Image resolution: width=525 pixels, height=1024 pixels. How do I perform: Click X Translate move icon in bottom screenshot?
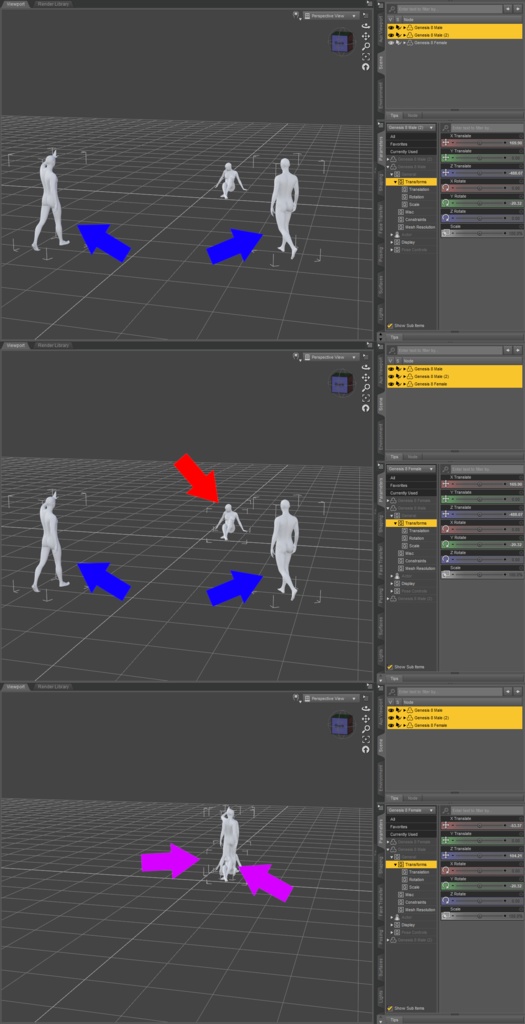click(x=446, y=825)
